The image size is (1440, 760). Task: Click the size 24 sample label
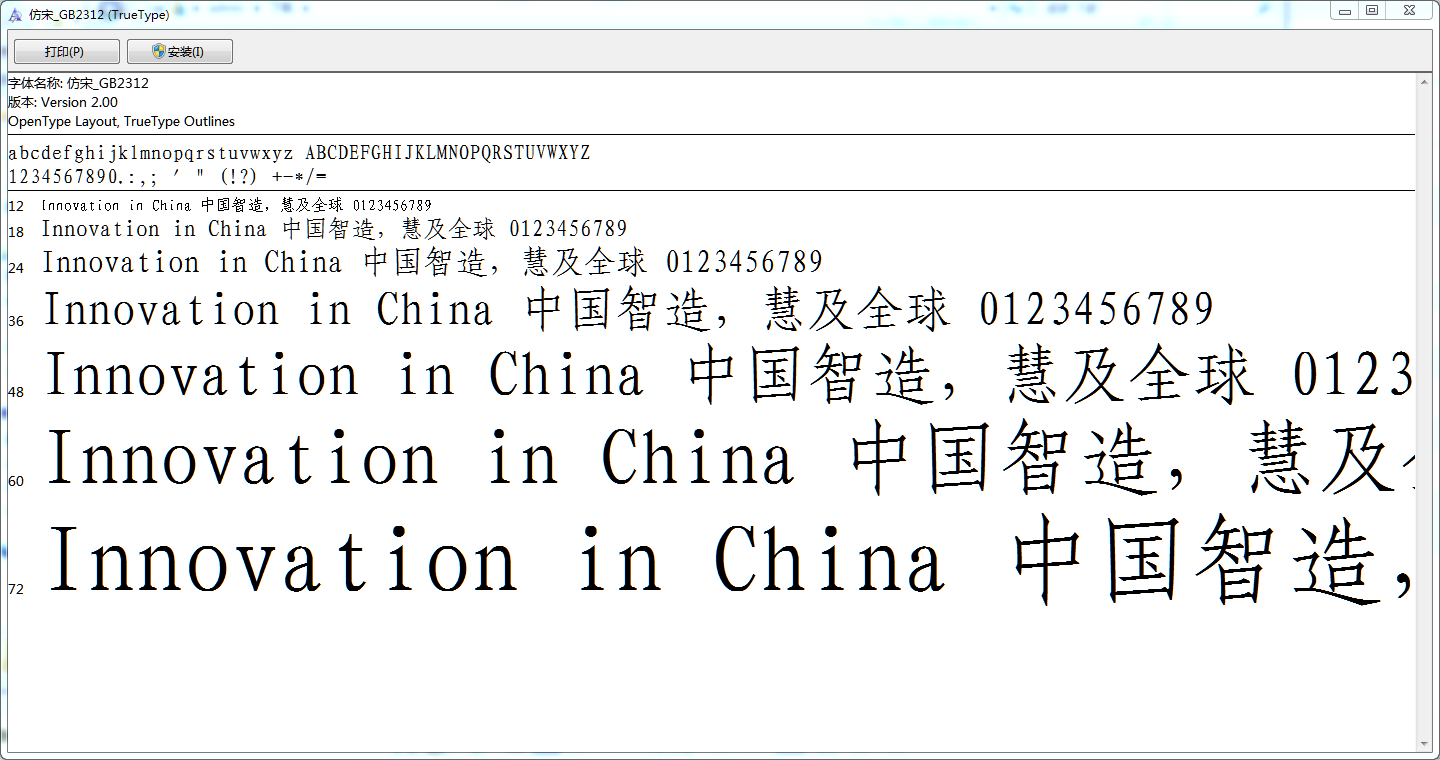pos(16,268)
